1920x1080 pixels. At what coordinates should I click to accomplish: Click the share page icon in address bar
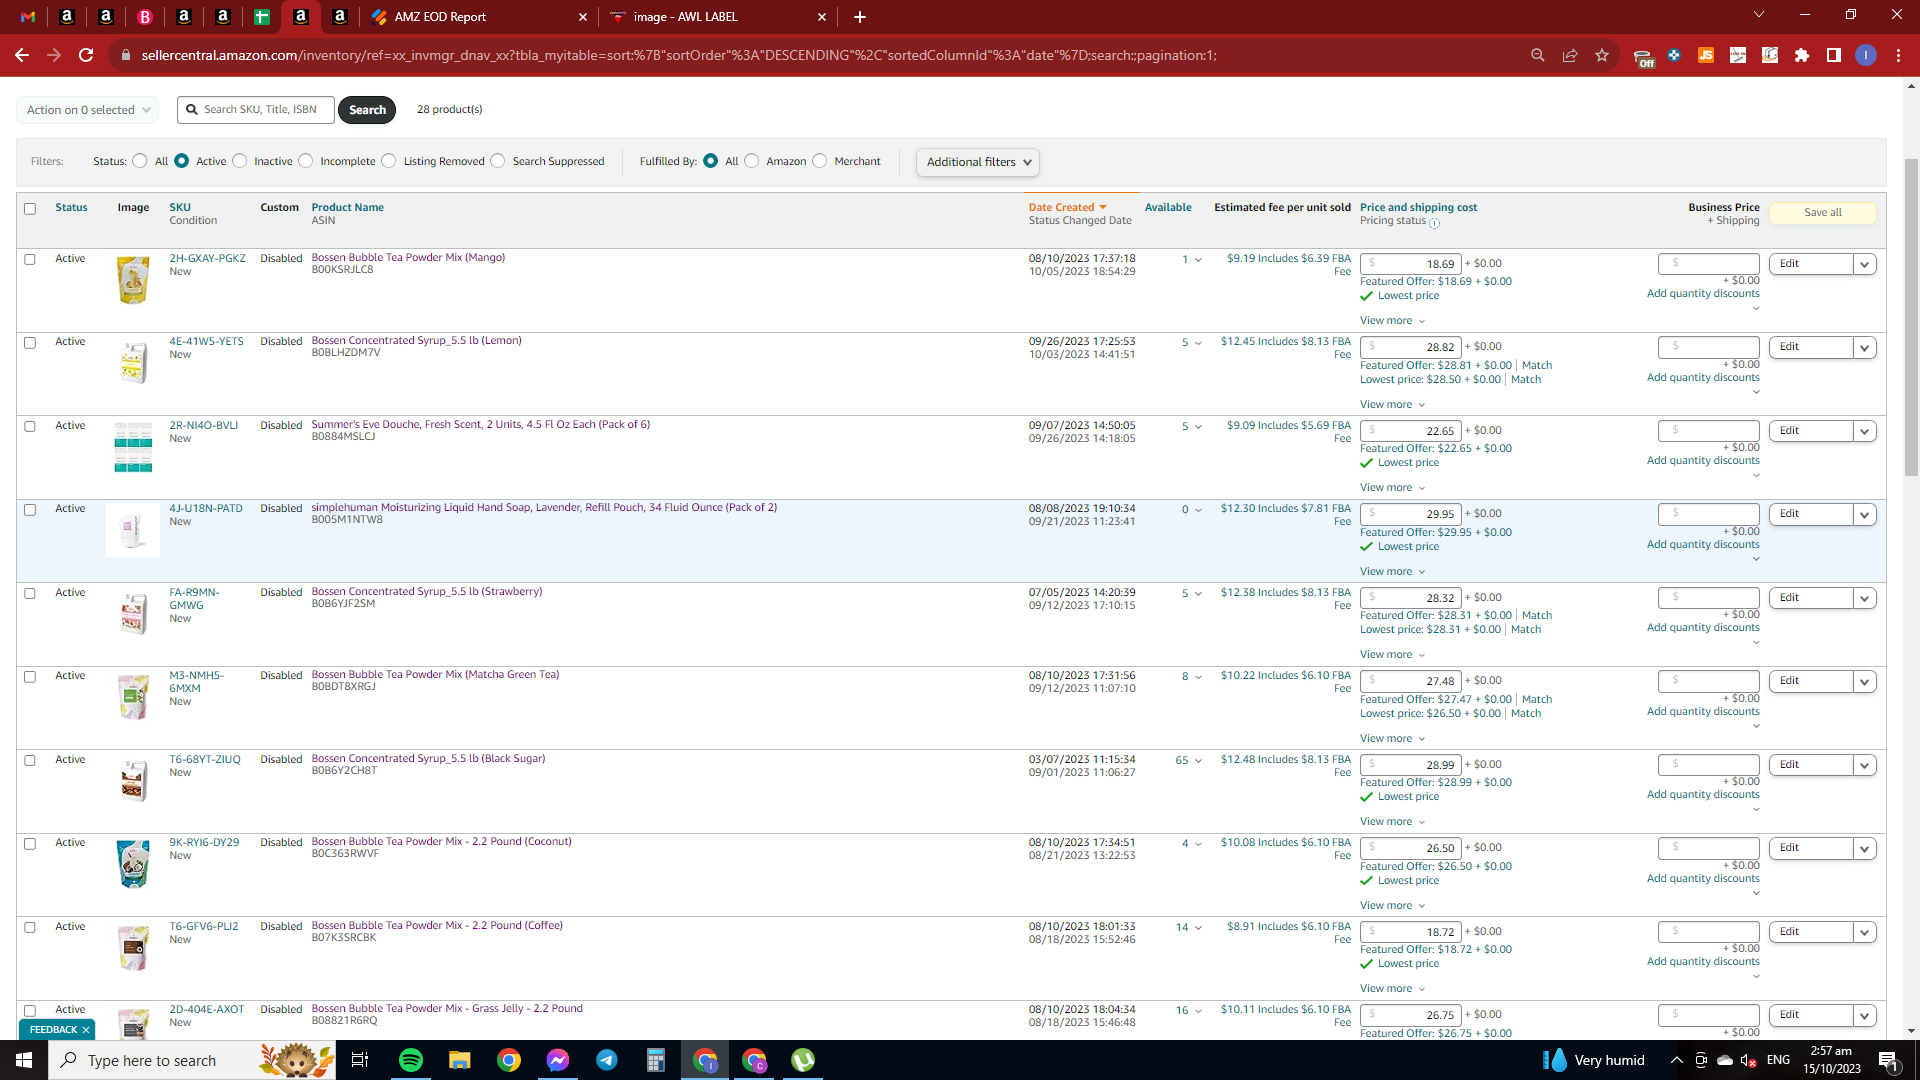point(1570,55)
